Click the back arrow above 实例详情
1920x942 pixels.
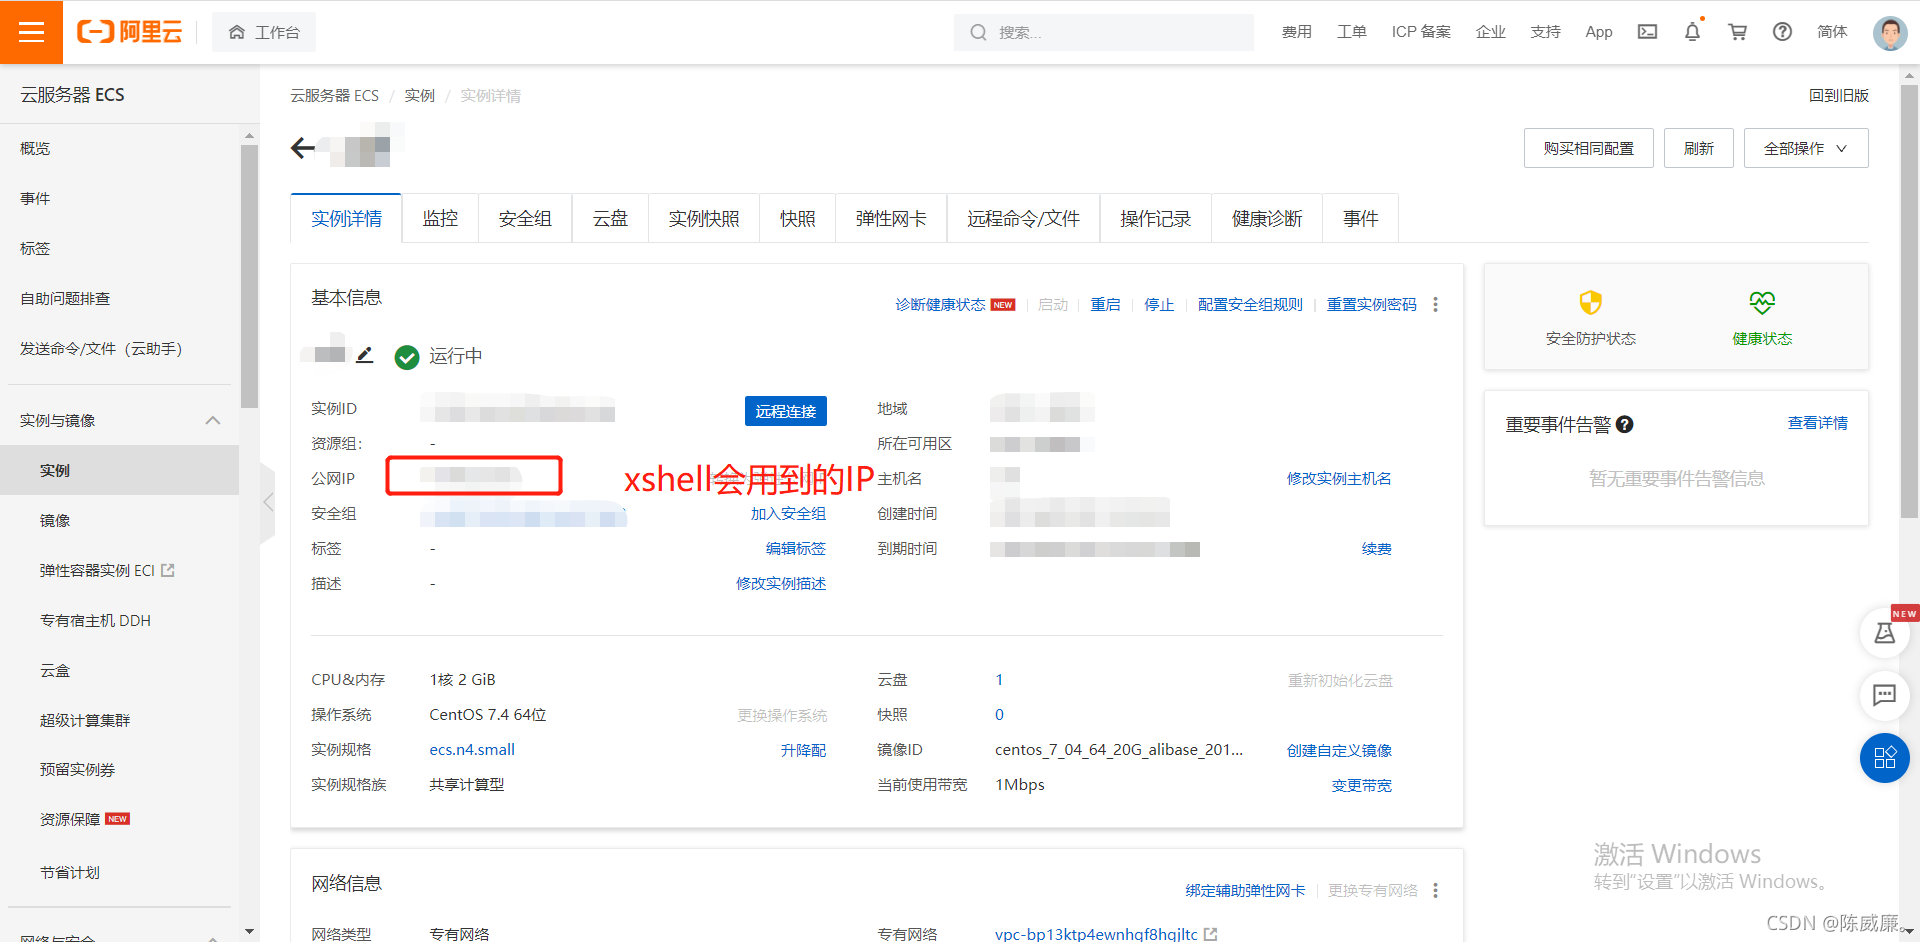tap(303, 147)
